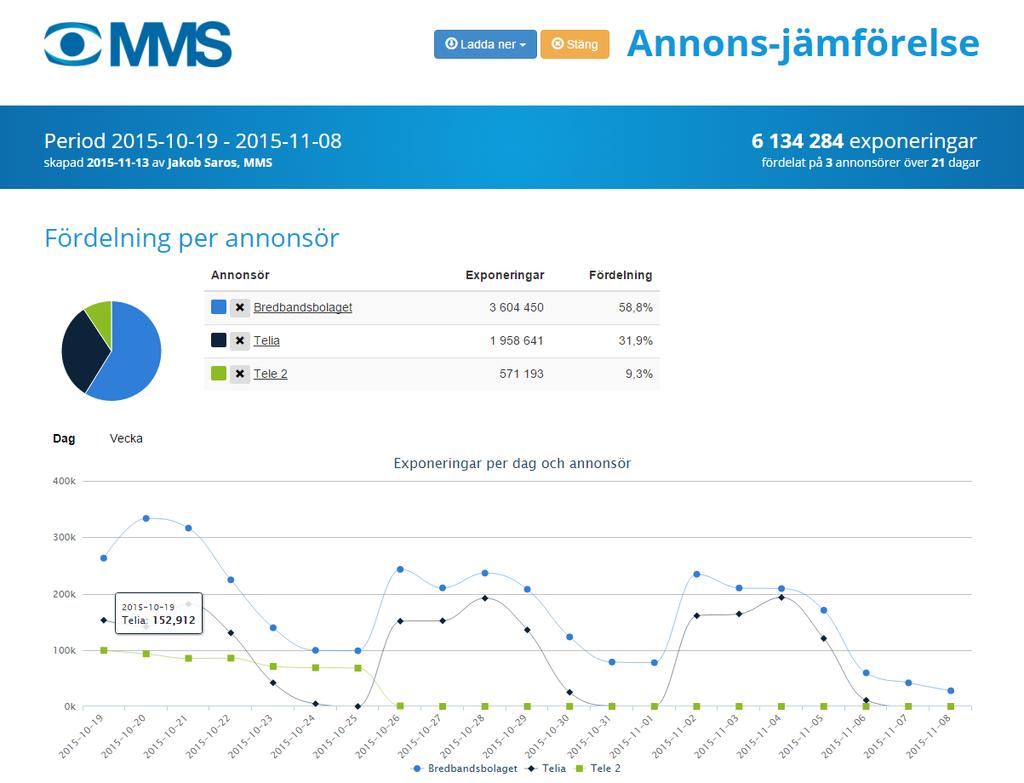1024x783 pixels.
Task: Toggle Tele 2 series in chart legend
Action: click(598, 769)
